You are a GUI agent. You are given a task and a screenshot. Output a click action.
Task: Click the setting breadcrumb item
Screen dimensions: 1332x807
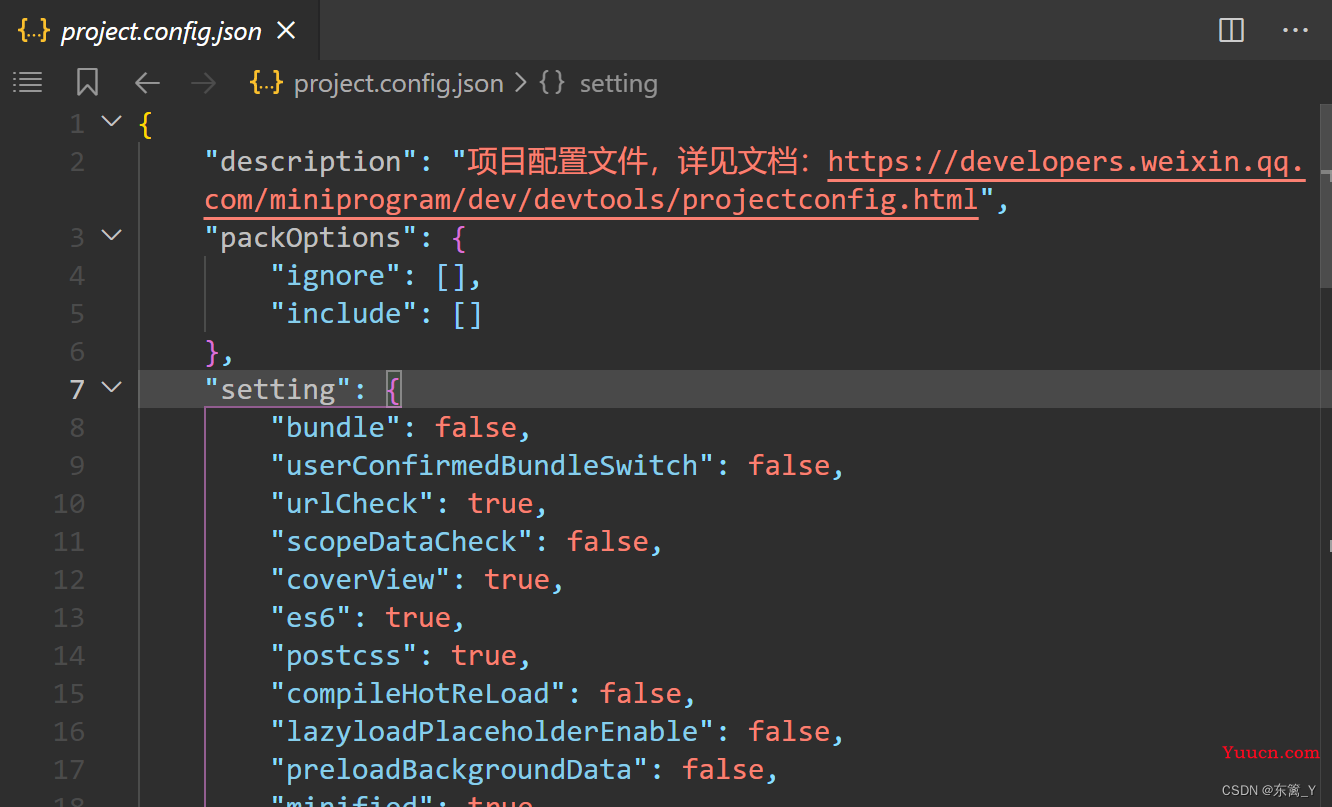tap(618, 84)
